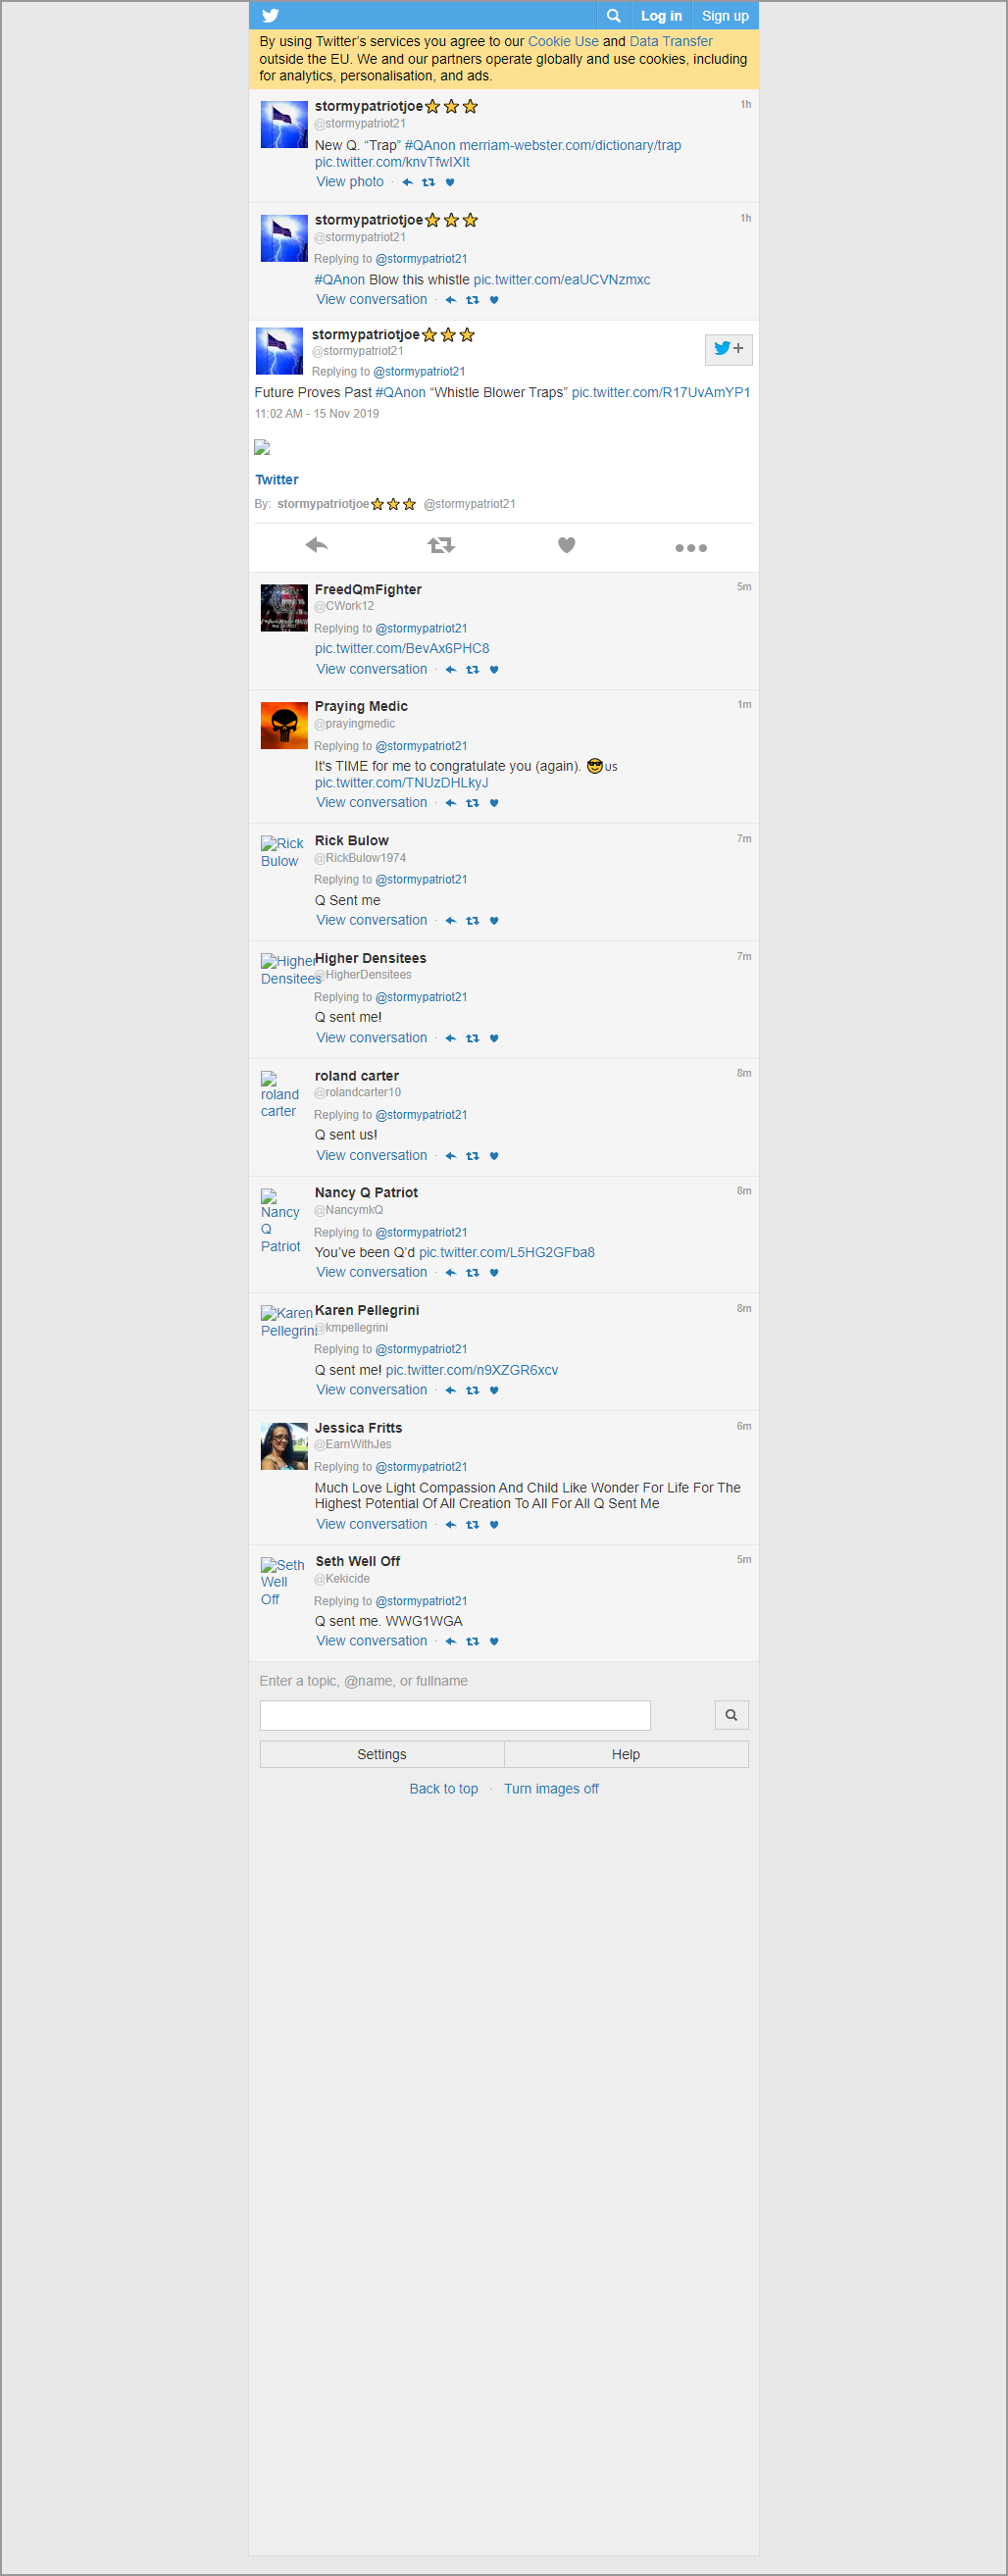Reply to Jessica Fritts' tweet

450,1525
